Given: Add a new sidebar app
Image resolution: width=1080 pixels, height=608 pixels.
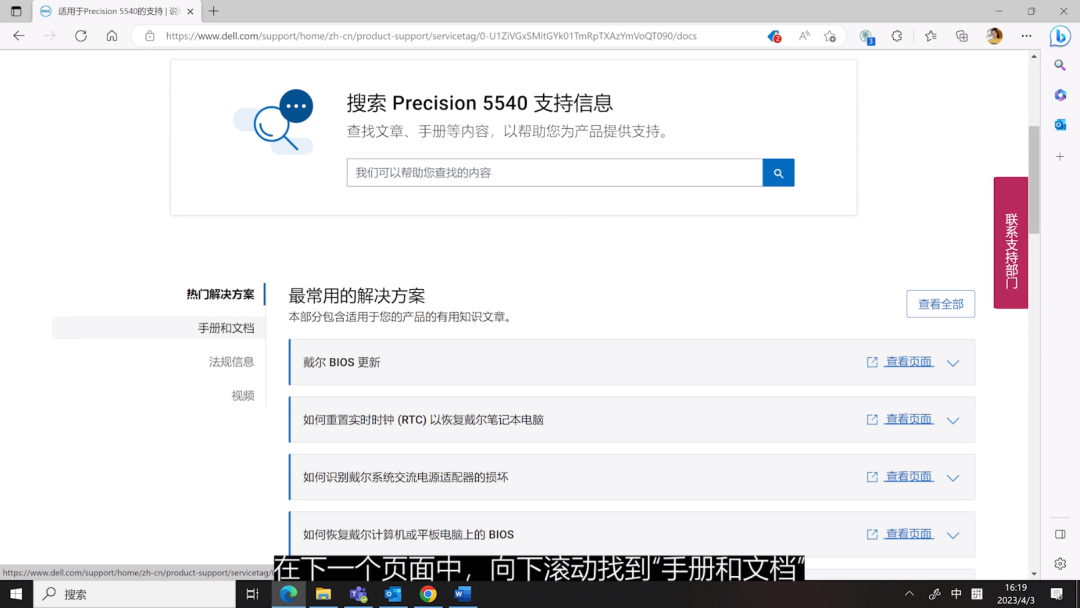Looking at the screenshot, I should (1060, 156).
